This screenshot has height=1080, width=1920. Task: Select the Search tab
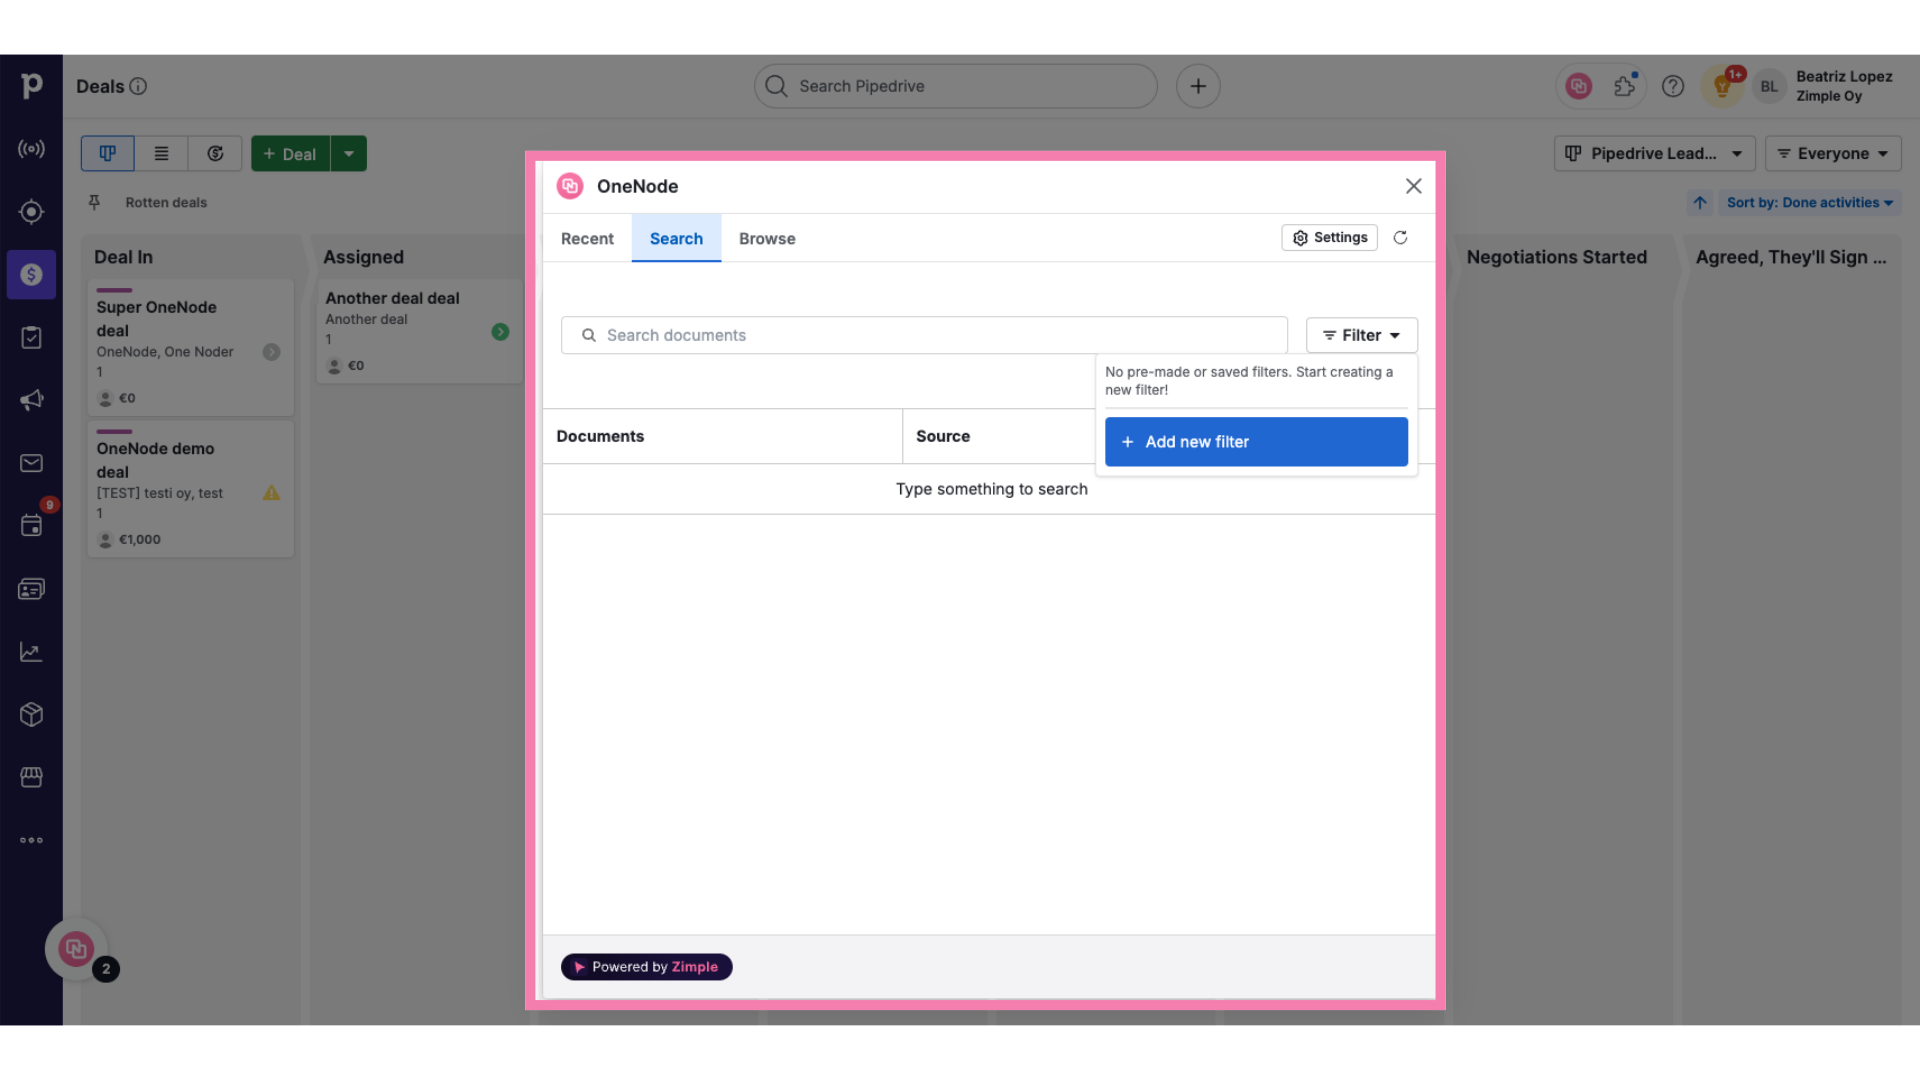tap(676, 238)
